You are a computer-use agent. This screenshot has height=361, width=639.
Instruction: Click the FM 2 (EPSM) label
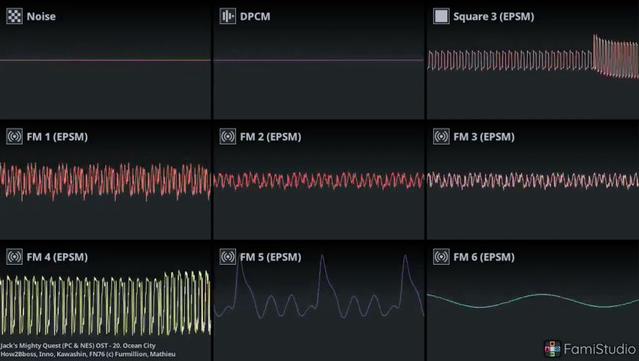[271, 137]
